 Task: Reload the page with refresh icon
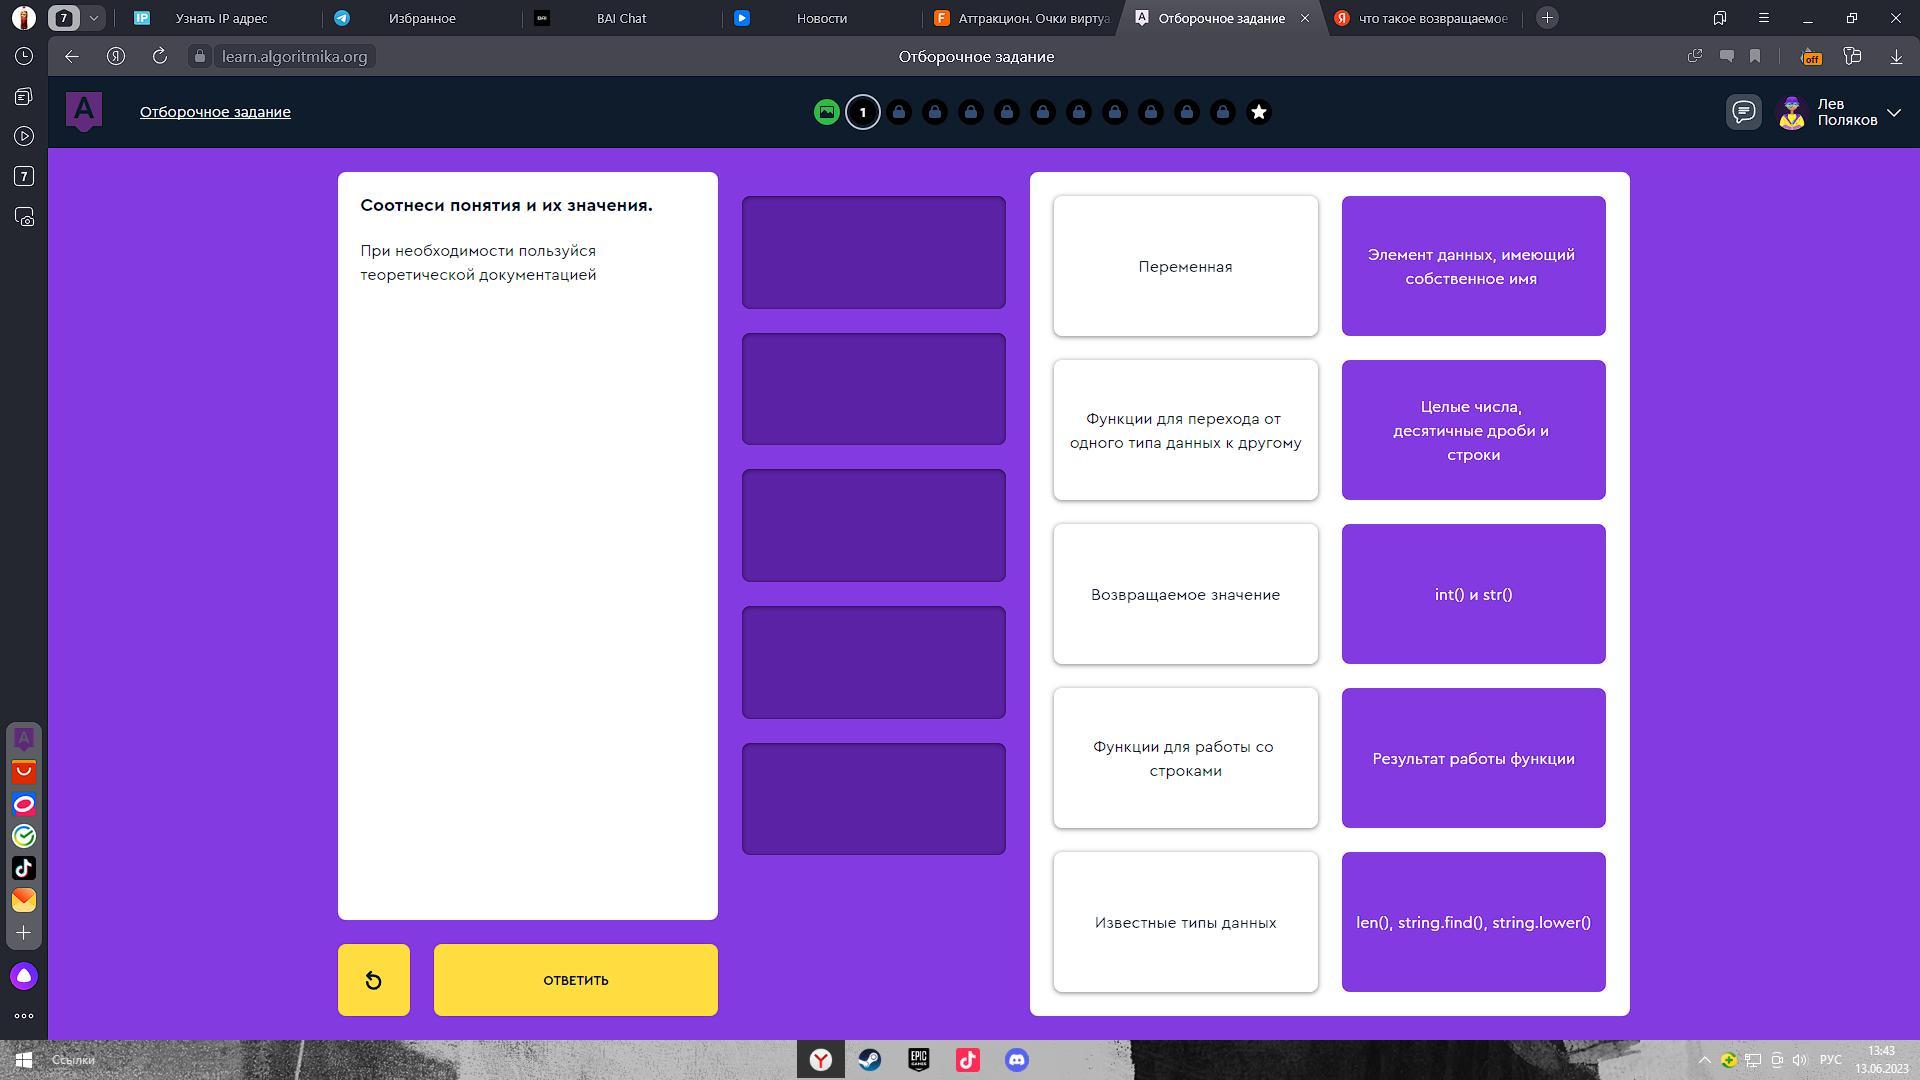coord(159,56)
